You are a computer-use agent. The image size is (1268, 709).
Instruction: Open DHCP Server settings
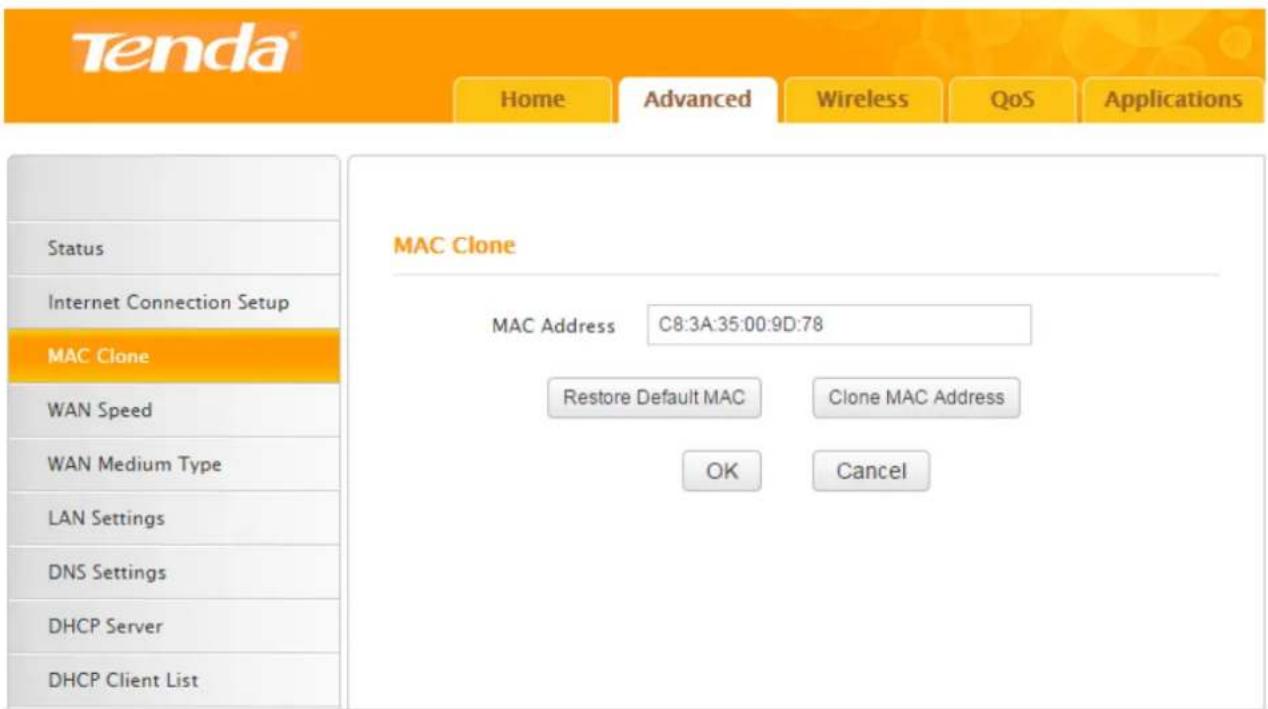(x=174, y=626)
